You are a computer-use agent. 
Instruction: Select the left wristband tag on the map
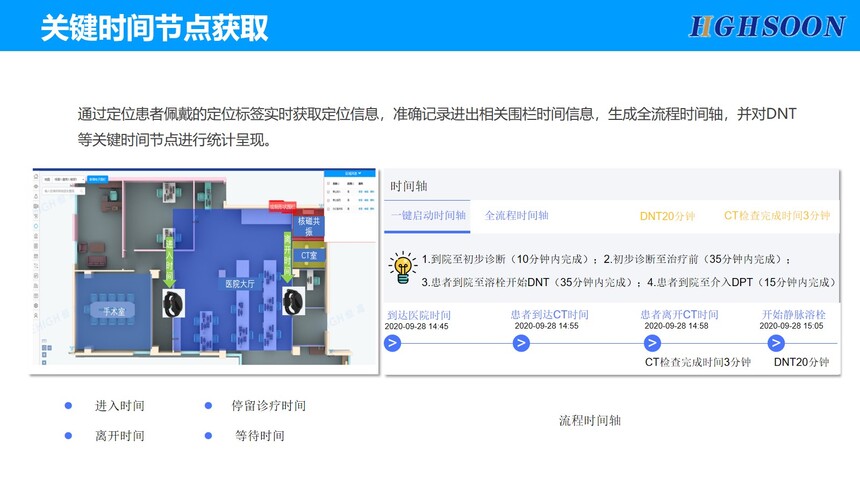click(173, 301)
